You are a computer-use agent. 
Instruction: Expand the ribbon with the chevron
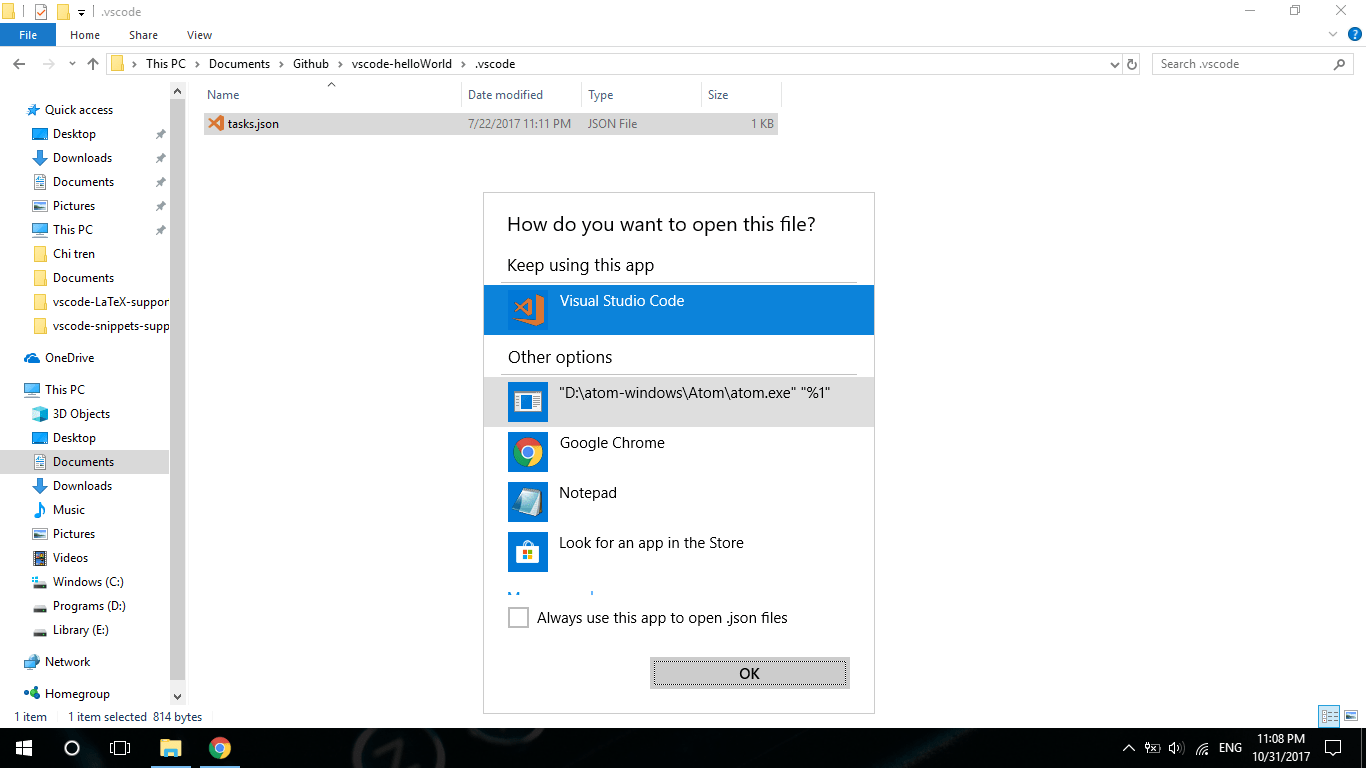tap(1332, 35)
